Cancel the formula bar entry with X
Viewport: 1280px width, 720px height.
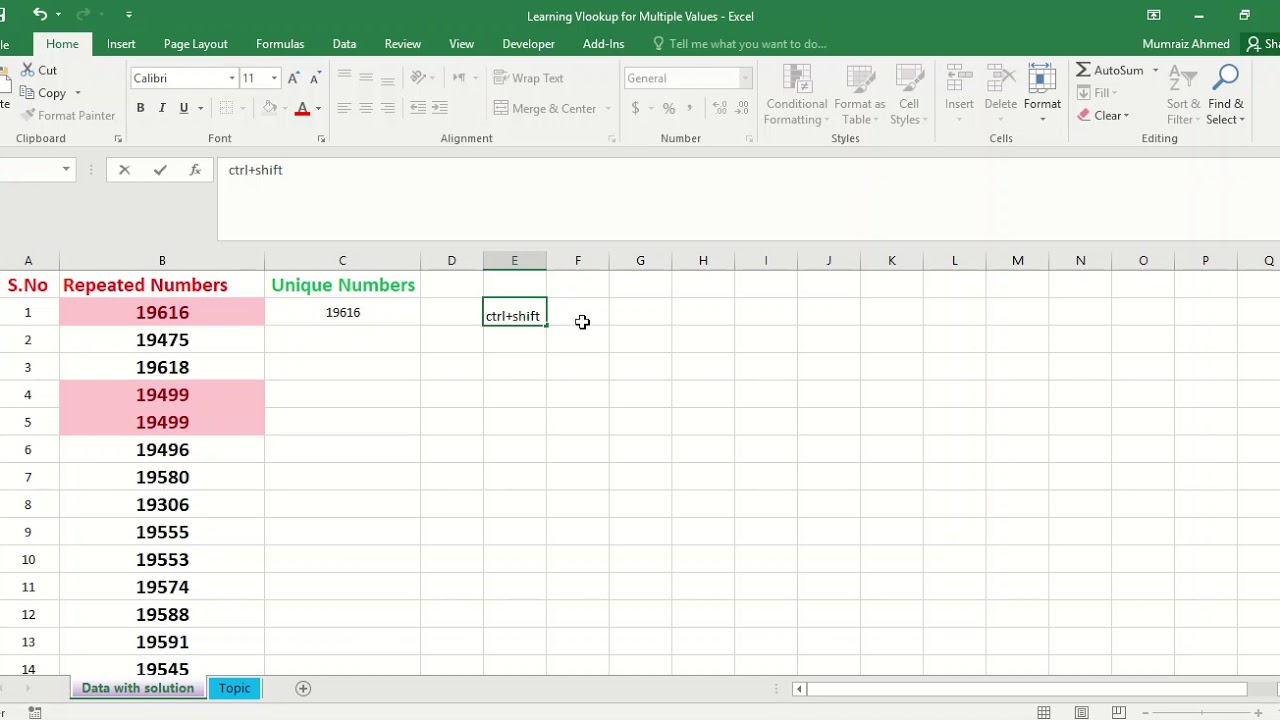(124, 170)
